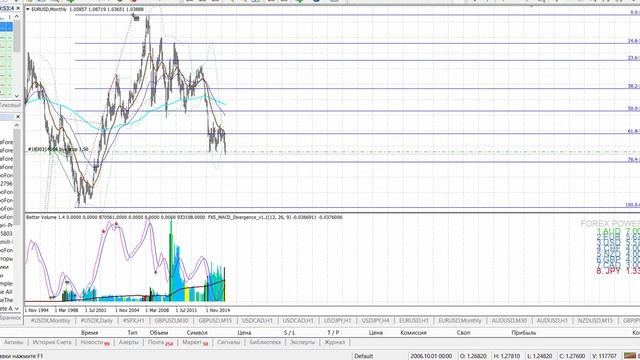Click the Прибыль column header
640x360 pixels.
[x=524, y=333]
